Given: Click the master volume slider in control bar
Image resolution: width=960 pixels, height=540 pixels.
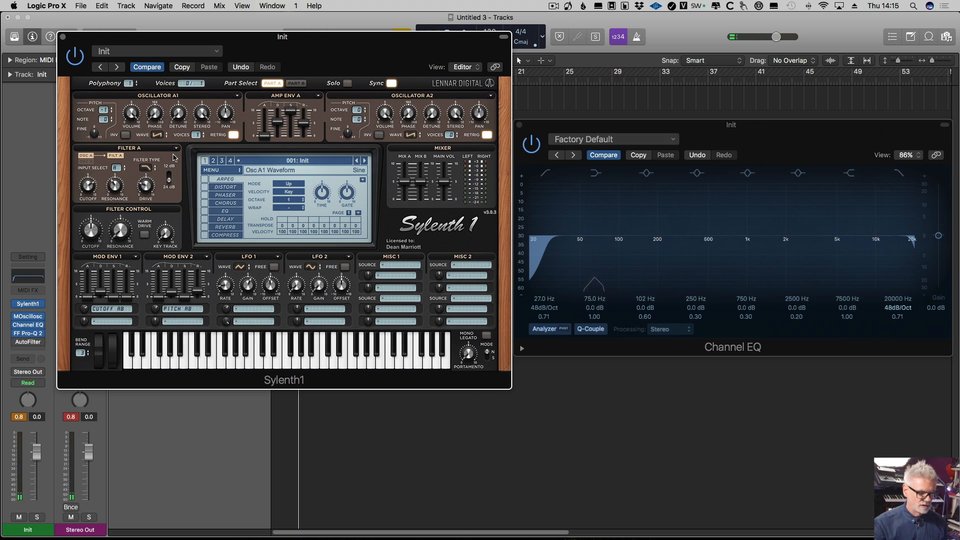Looking at the screenshot, I should [x=776, y=37].
